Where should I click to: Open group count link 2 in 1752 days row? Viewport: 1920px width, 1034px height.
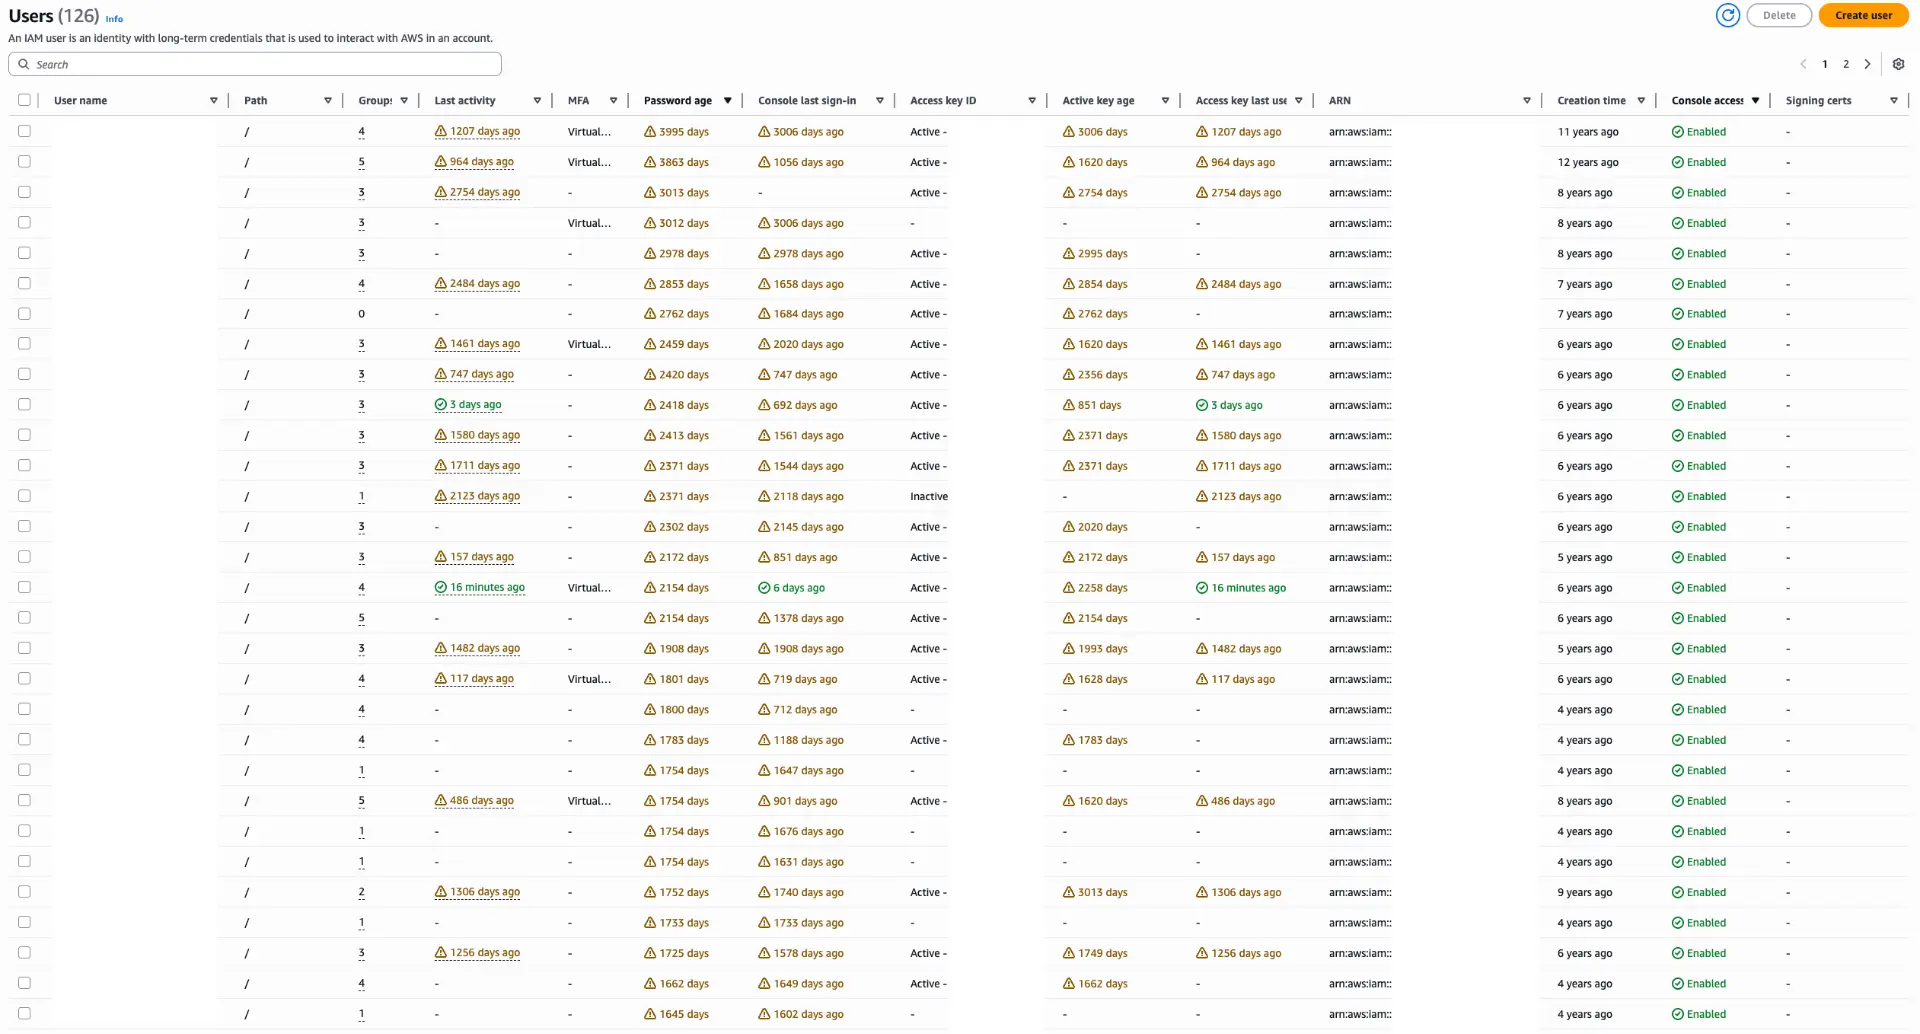[x=361, y=892]
